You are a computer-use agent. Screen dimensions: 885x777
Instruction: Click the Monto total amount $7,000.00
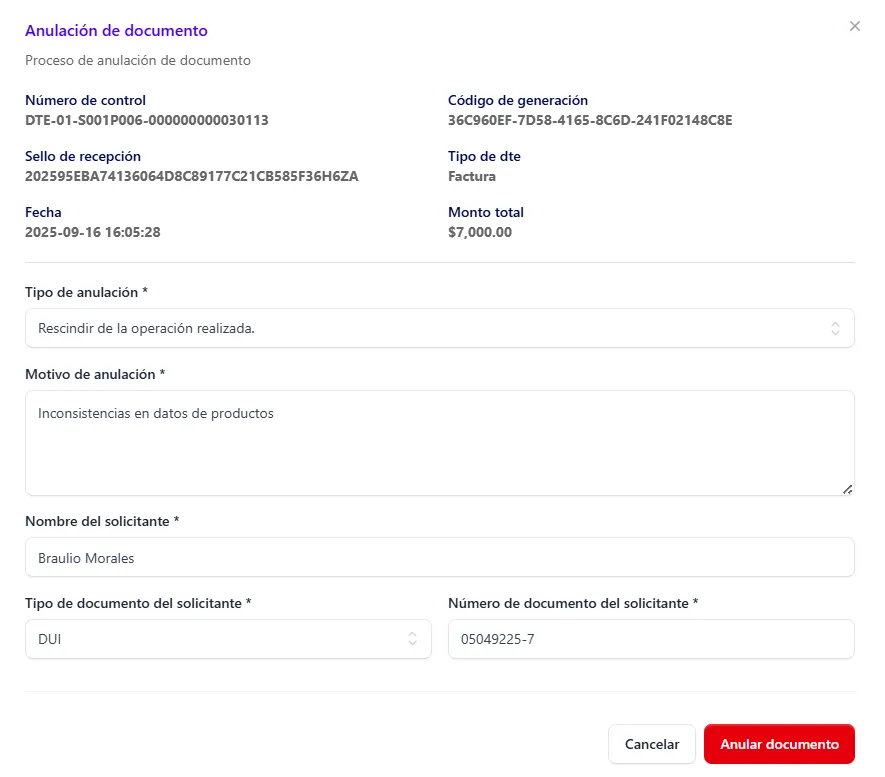pyautogui.click(x=475, y=232)
